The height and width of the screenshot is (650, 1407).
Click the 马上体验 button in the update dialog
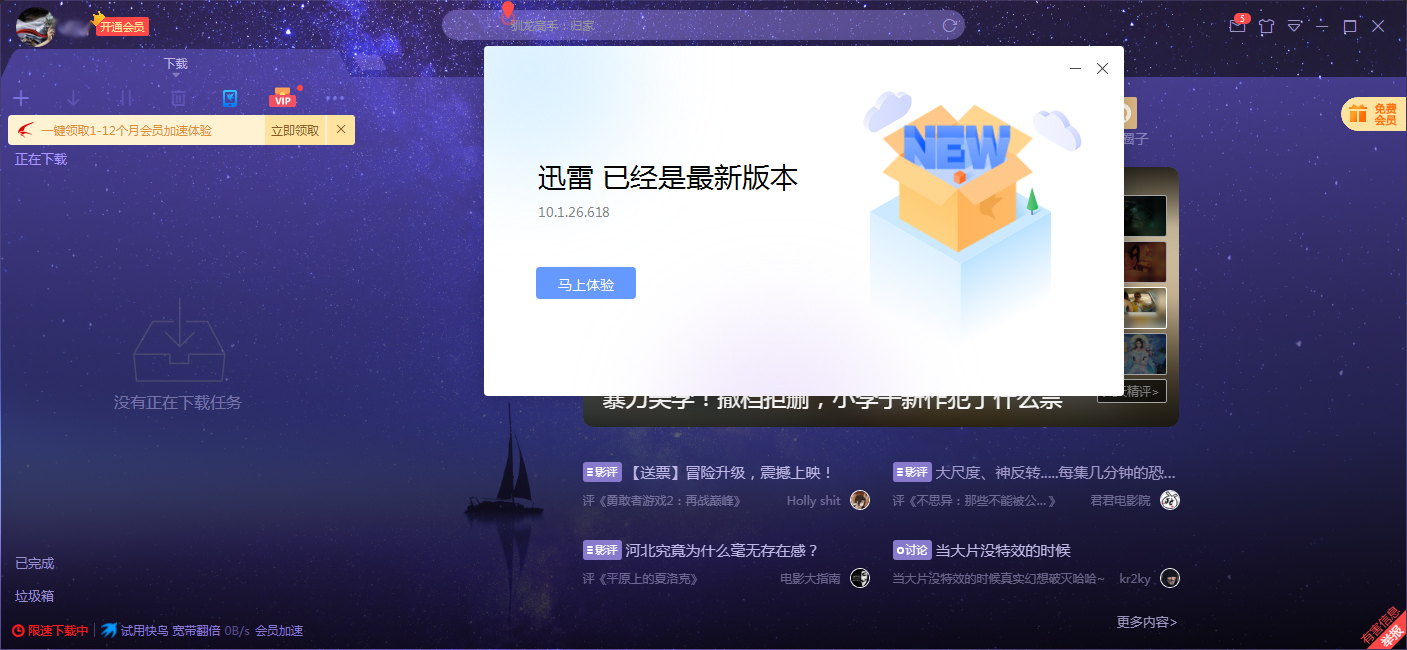pos(585,282)
